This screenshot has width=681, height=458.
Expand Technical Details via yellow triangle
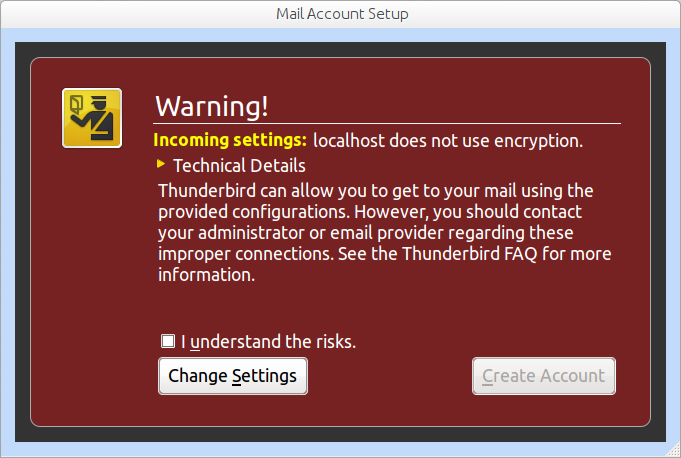tap(161, 164)
